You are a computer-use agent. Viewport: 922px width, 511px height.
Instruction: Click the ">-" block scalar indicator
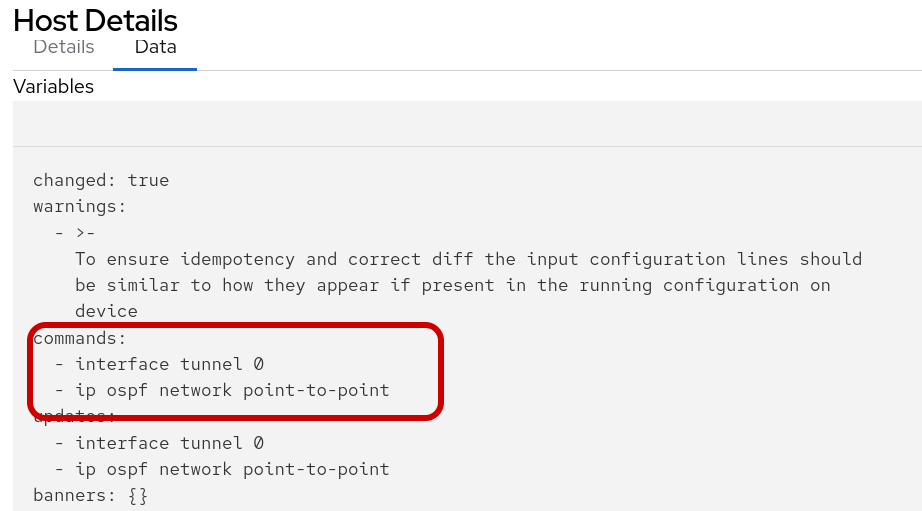85,233
